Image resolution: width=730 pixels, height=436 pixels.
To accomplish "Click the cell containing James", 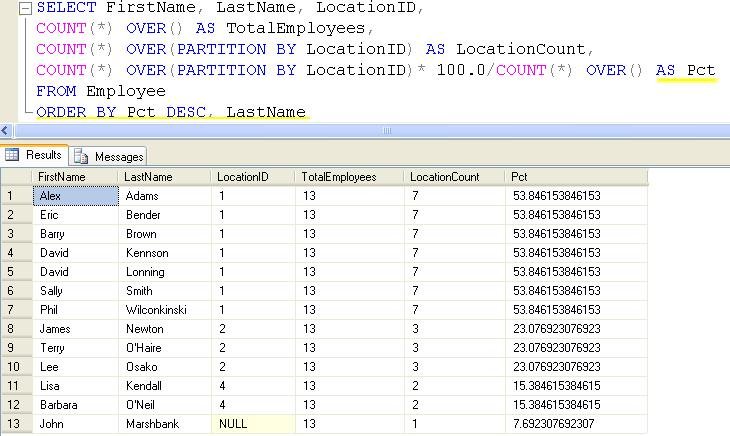I will click(x=76, y=329).
